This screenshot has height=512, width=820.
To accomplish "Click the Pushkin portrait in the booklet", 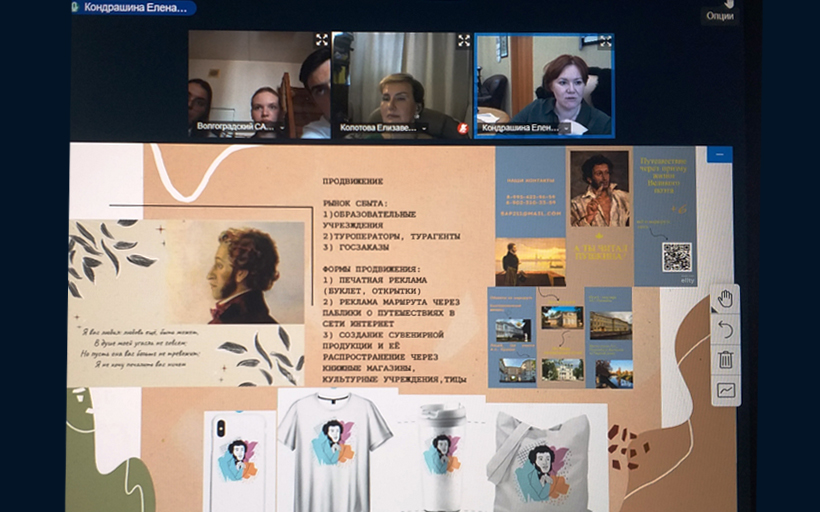I will click(x=599, y=189).
